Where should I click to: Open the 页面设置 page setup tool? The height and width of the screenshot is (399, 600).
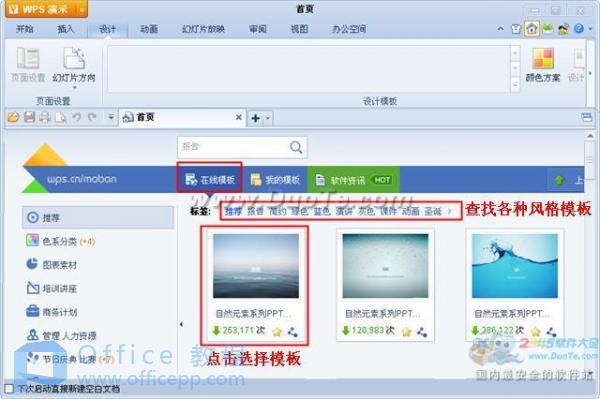pos(28,64)
